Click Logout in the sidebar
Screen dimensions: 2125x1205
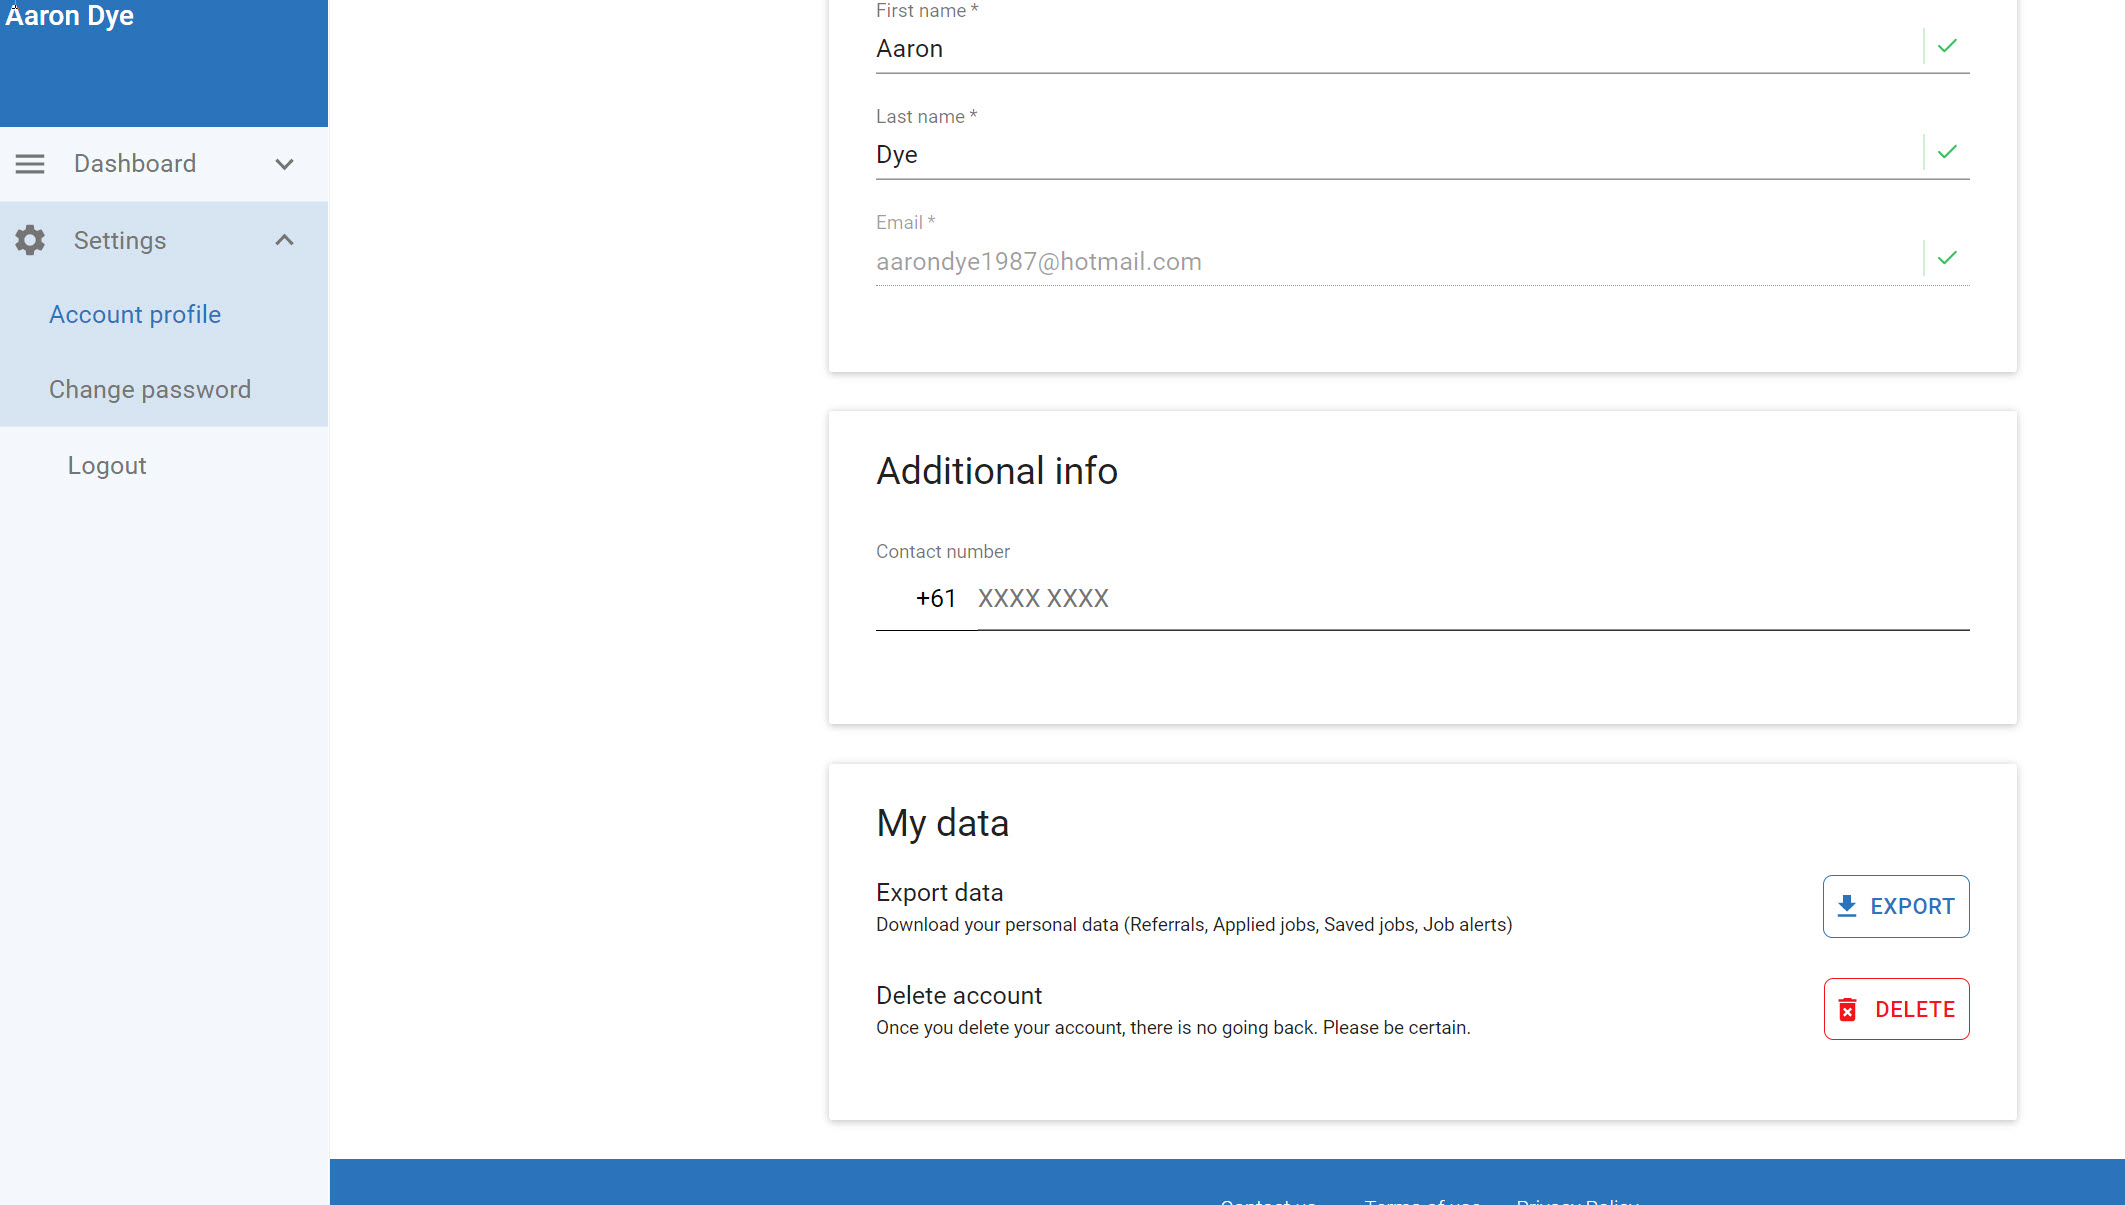[107, 466]
